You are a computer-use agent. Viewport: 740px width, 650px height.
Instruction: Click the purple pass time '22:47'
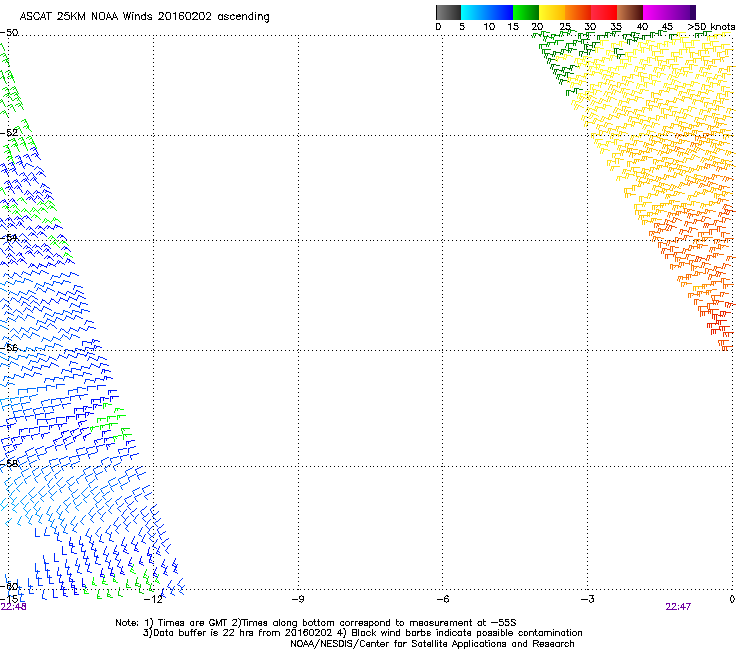(x=678, y=607)
